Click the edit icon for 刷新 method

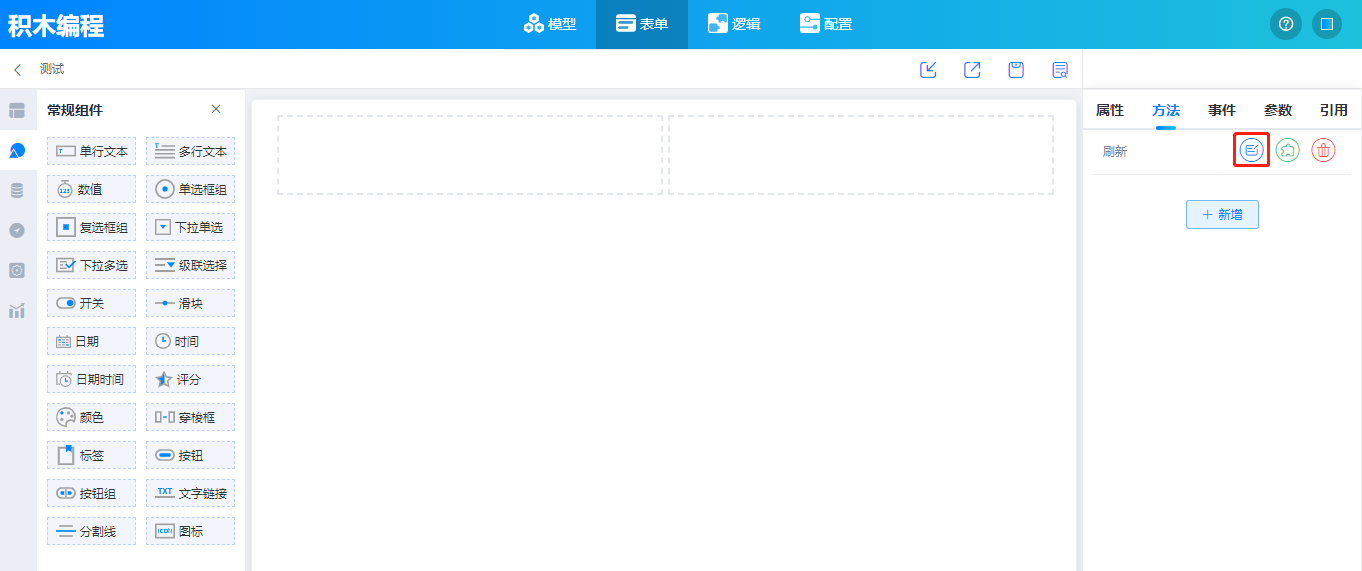click(x=1251, y=150)
